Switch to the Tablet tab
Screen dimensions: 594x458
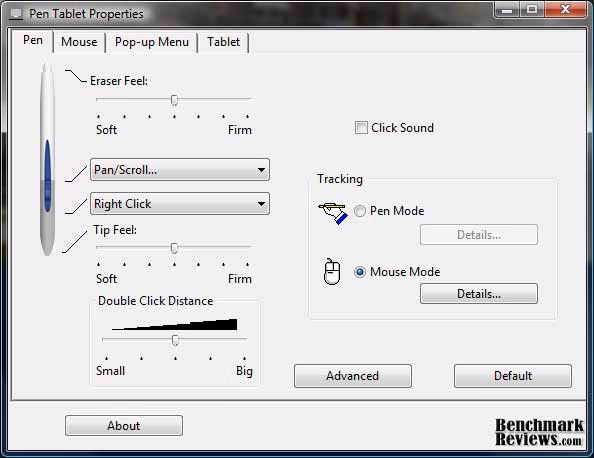click(x=224, y=42)
